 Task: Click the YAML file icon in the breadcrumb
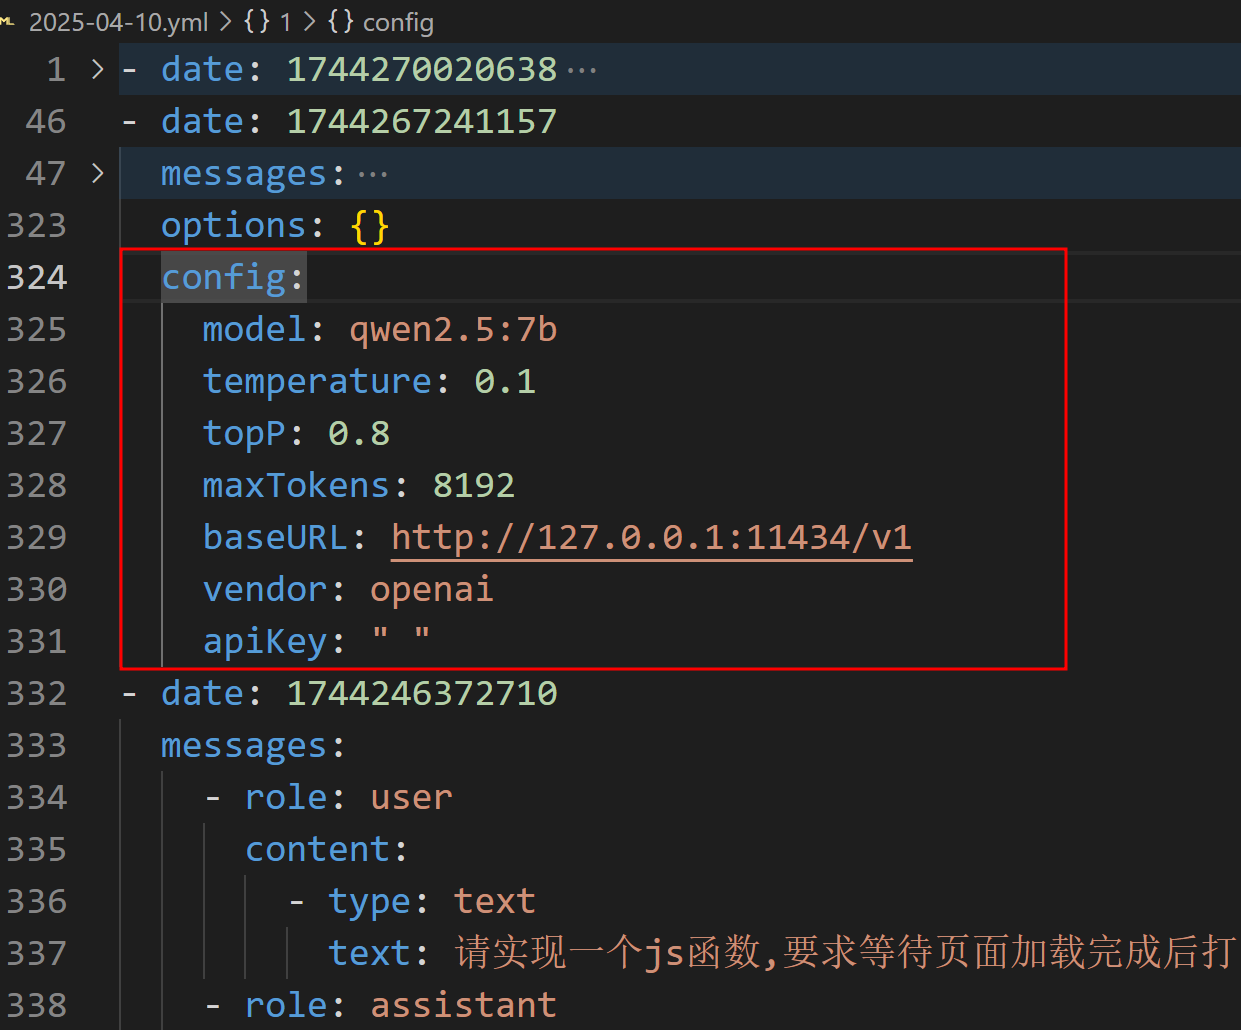pos(8,21)
